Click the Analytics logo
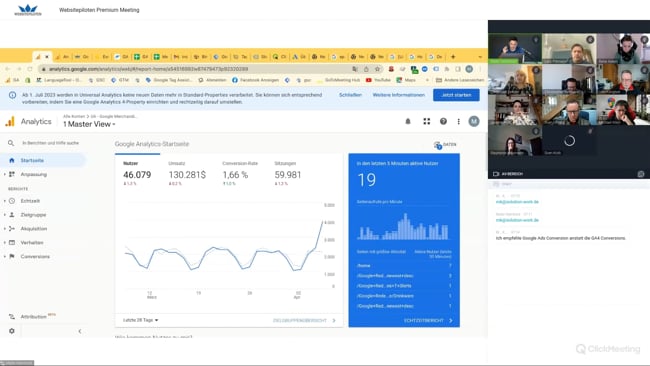Image resolution: width=650 pixels, height=366 pixels. click(x=28, y=121)
